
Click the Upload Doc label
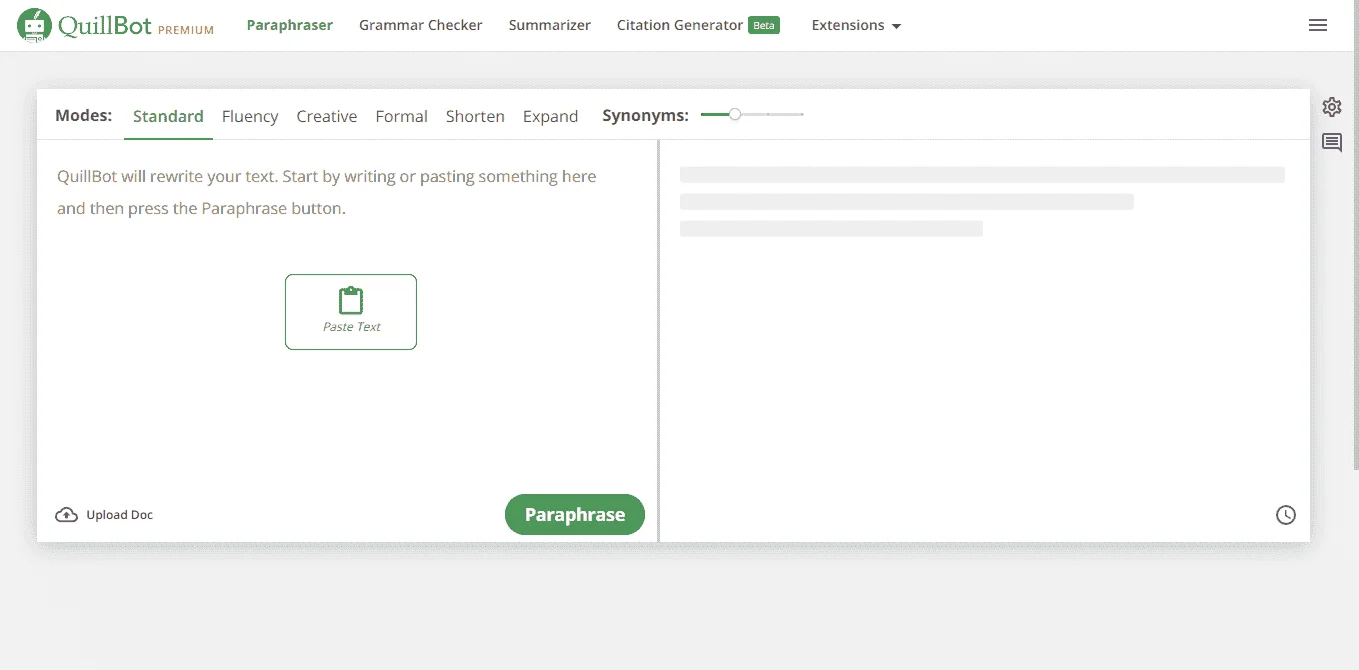pos(120,515)
